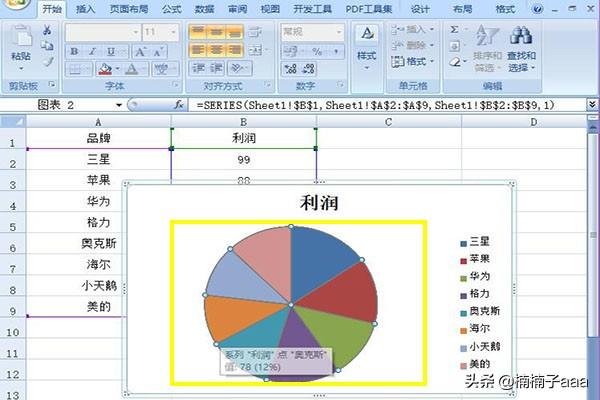Click the Paste (粘贴) clipboard icon
Image resolution: width=600 pixels, height=400 pixels.
[x=21, y=38]
